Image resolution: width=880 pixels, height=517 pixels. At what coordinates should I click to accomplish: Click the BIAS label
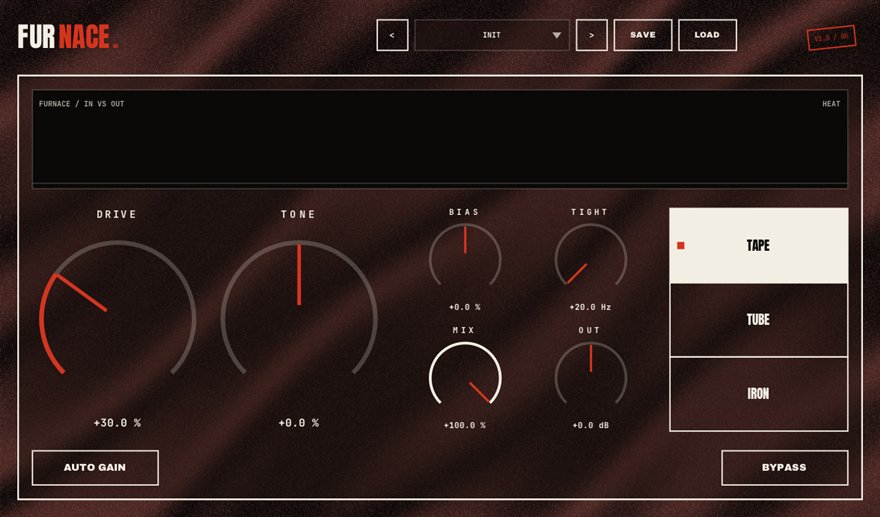(x=464, y=212)
